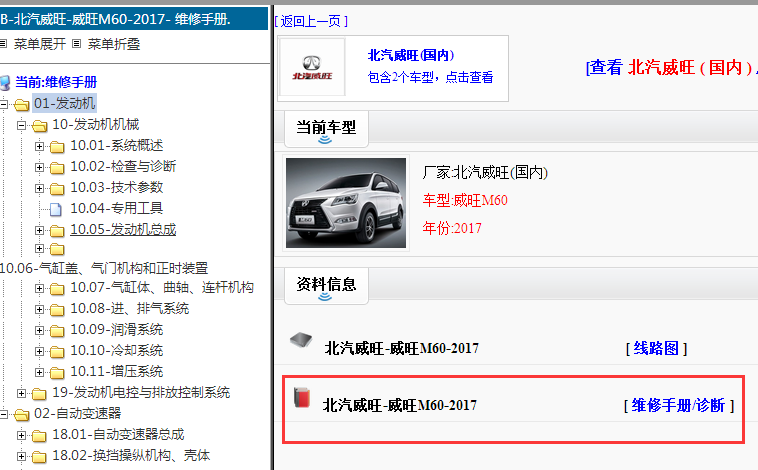Image resolution: width=758 pixels, height=470 pixels.
Task: Switch to the 当前车型 tab
Action: [x=326, y=129]
